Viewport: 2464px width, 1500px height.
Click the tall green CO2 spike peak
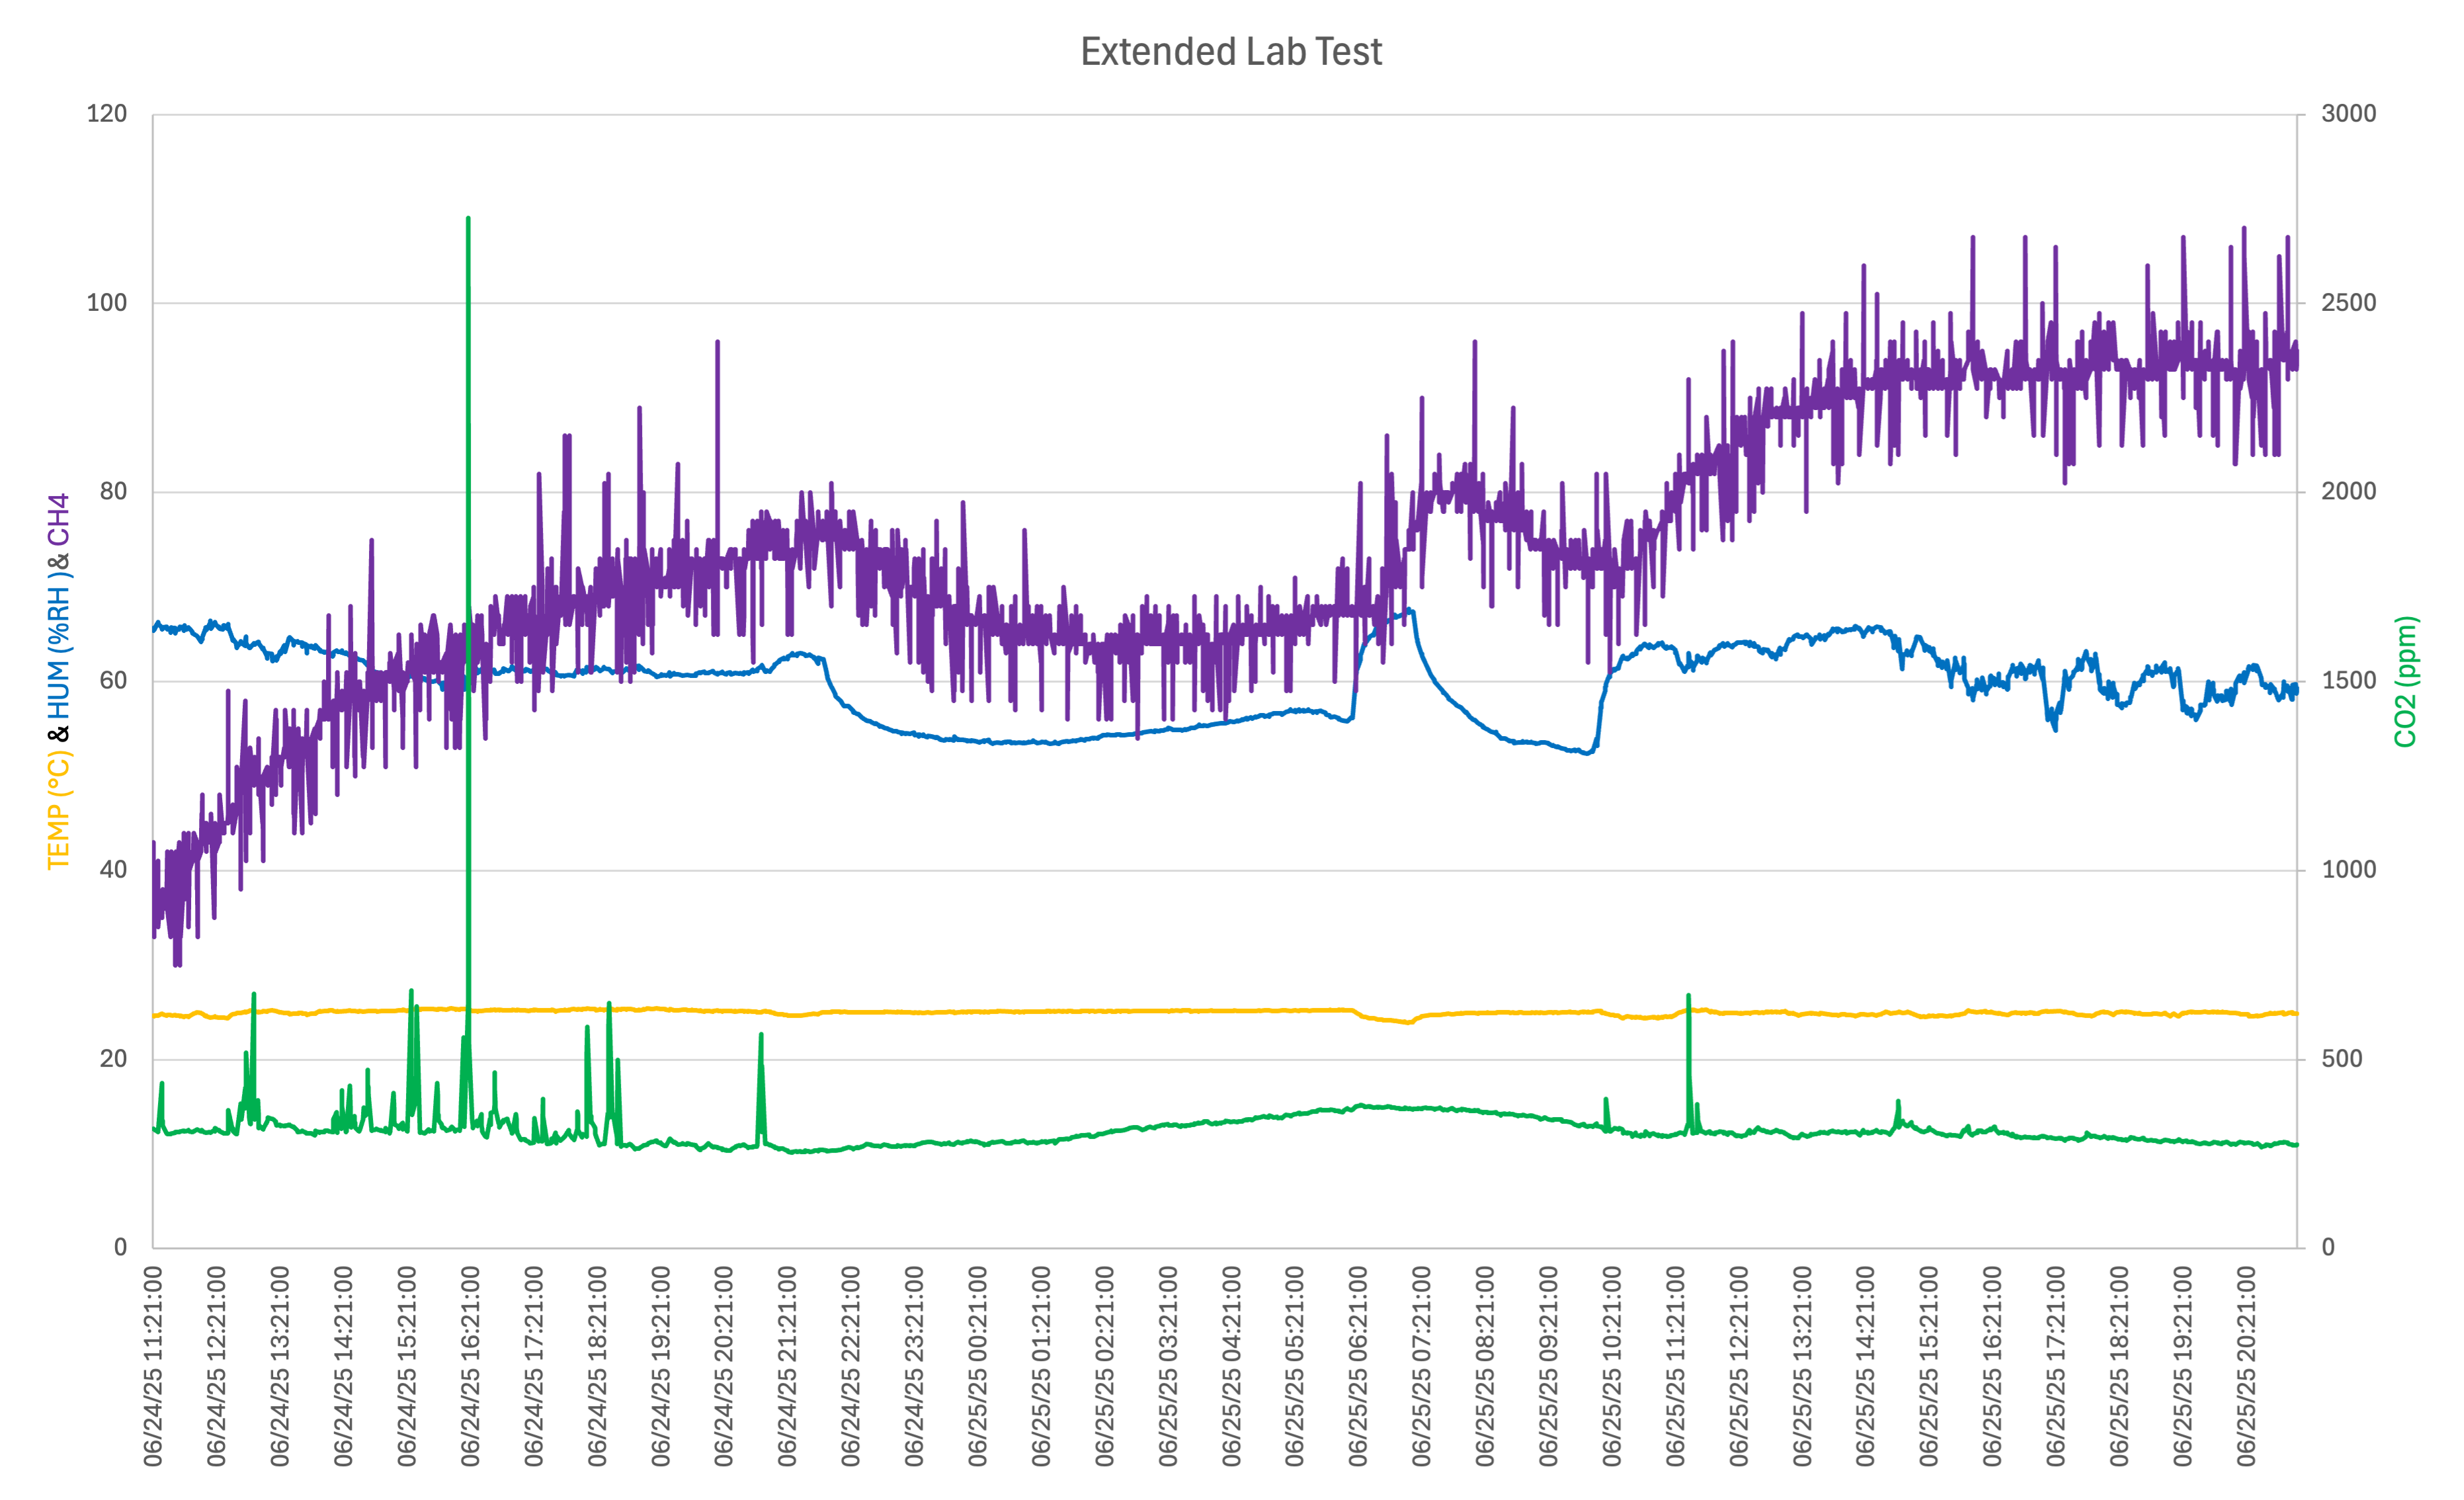(468, 220)
